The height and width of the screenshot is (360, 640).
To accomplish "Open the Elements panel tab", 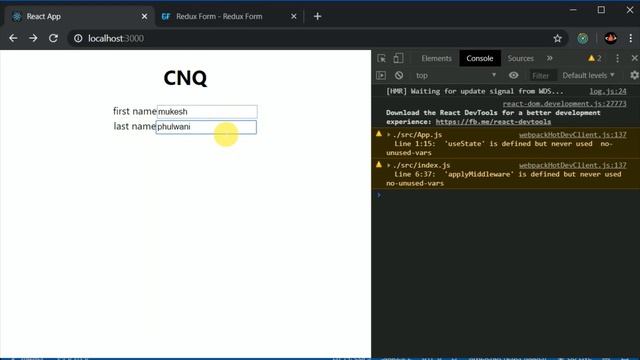I will [x=436, y=58].
